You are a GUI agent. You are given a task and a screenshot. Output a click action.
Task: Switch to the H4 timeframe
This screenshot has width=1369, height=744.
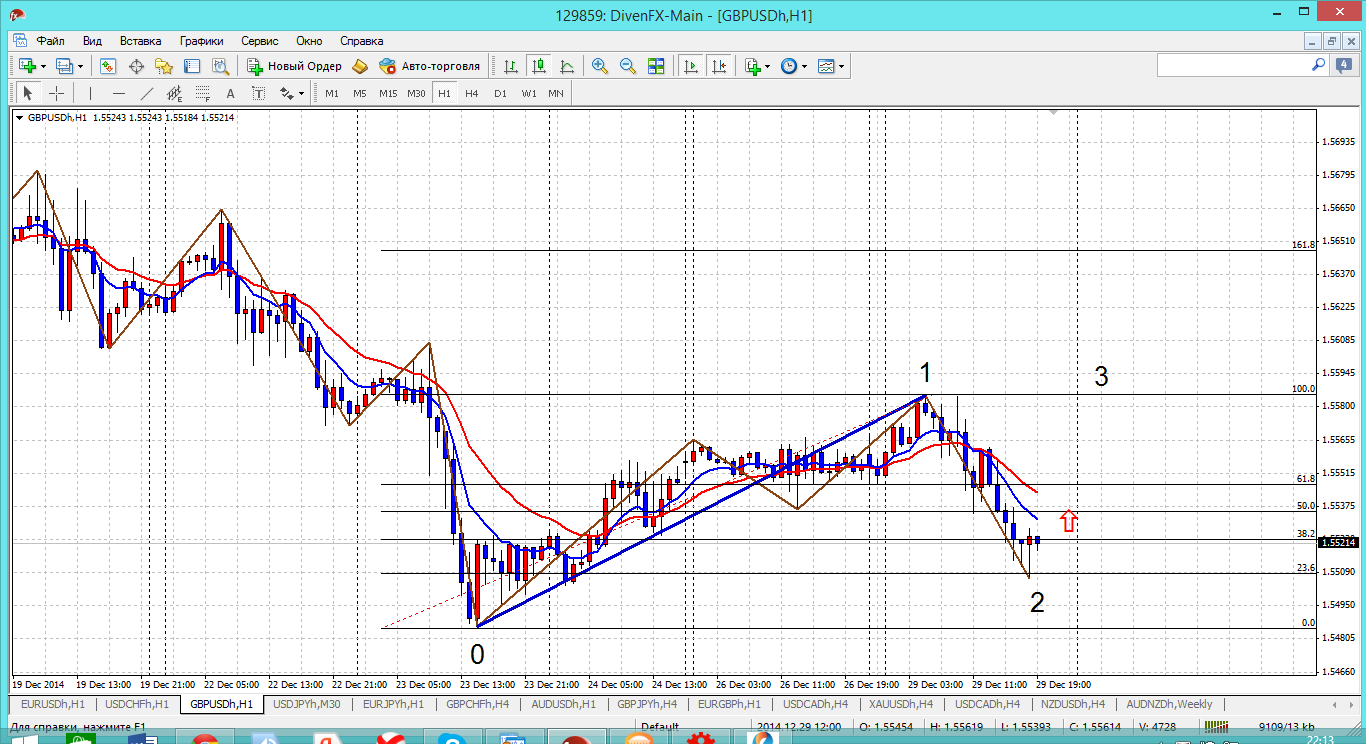click(472, 93)
